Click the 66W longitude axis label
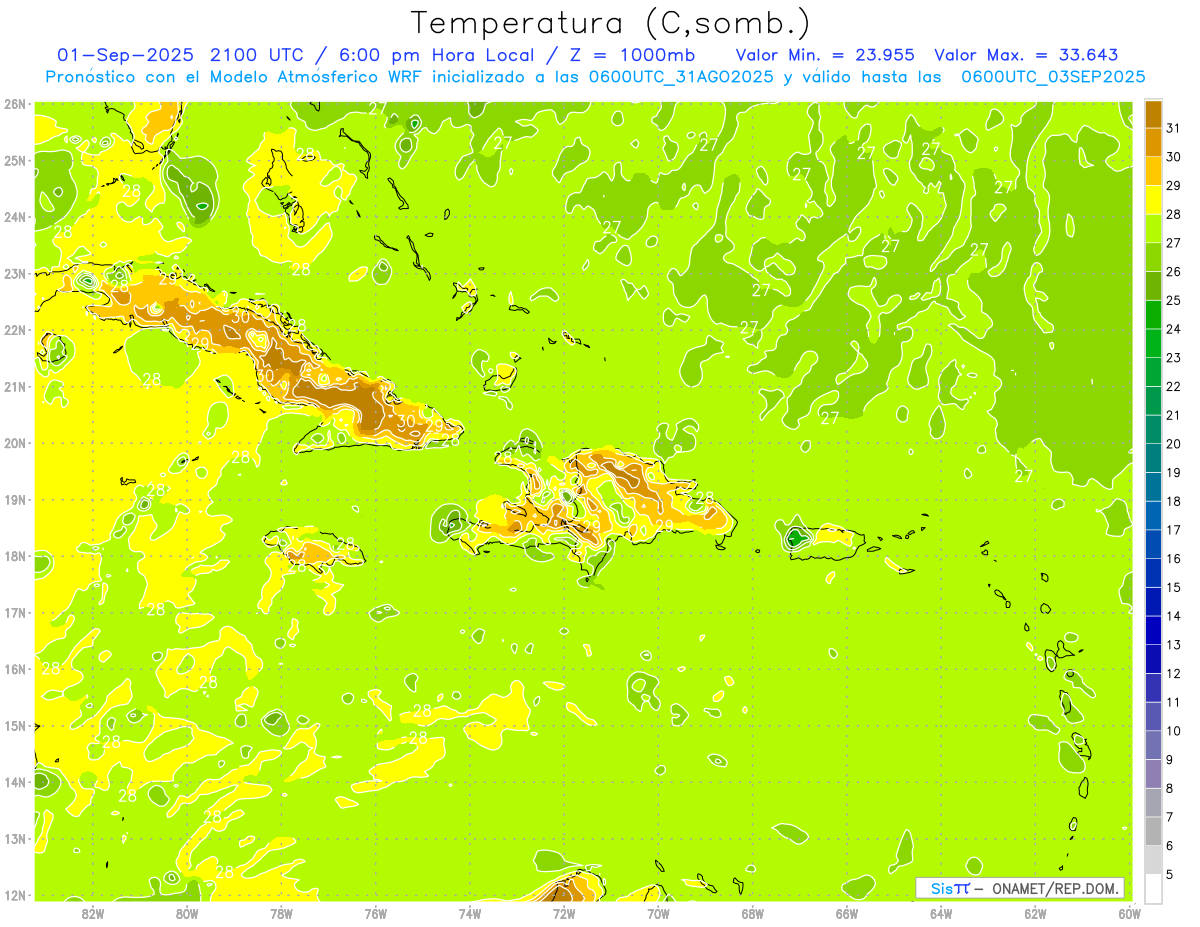Image resolution: width=1200 pixels, height=927 pixels. (846, 912)
